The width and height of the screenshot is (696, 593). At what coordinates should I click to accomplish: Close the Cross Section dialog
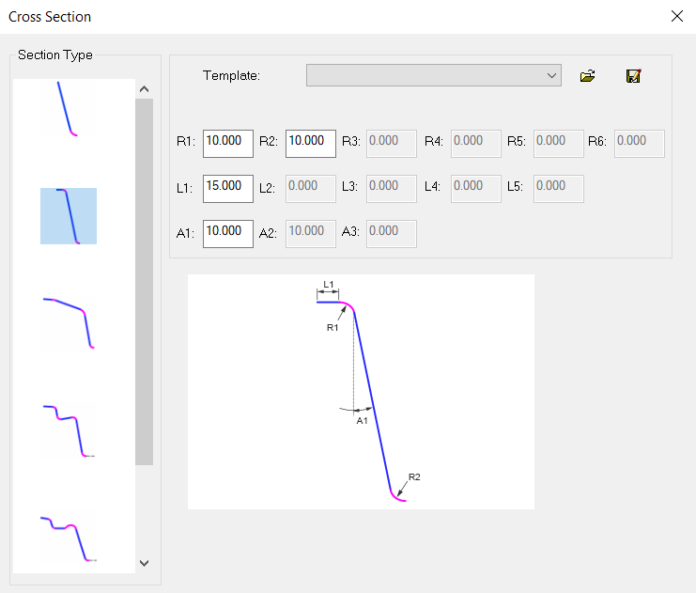coord(676,16)
